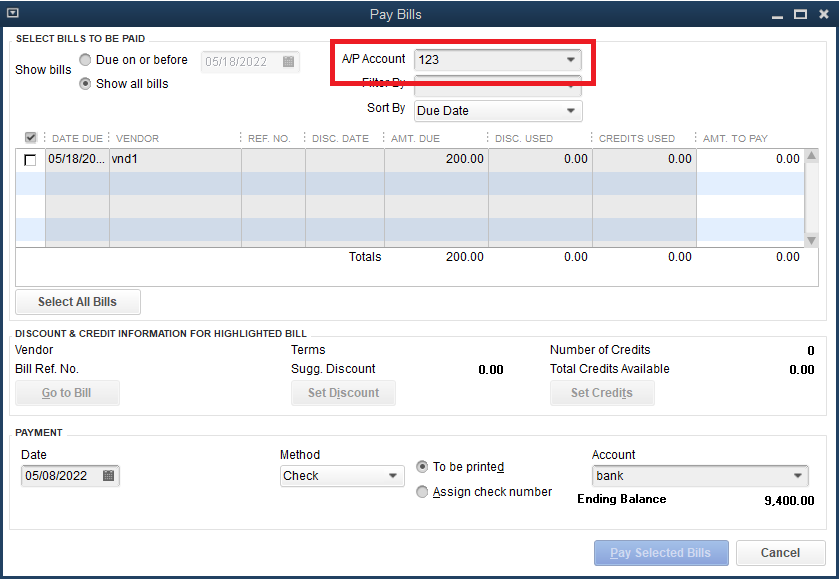This screenshot has height=579, width=839.
Task: Tick the checkbox for vnd1 bill
Action: tap(30, 160)
